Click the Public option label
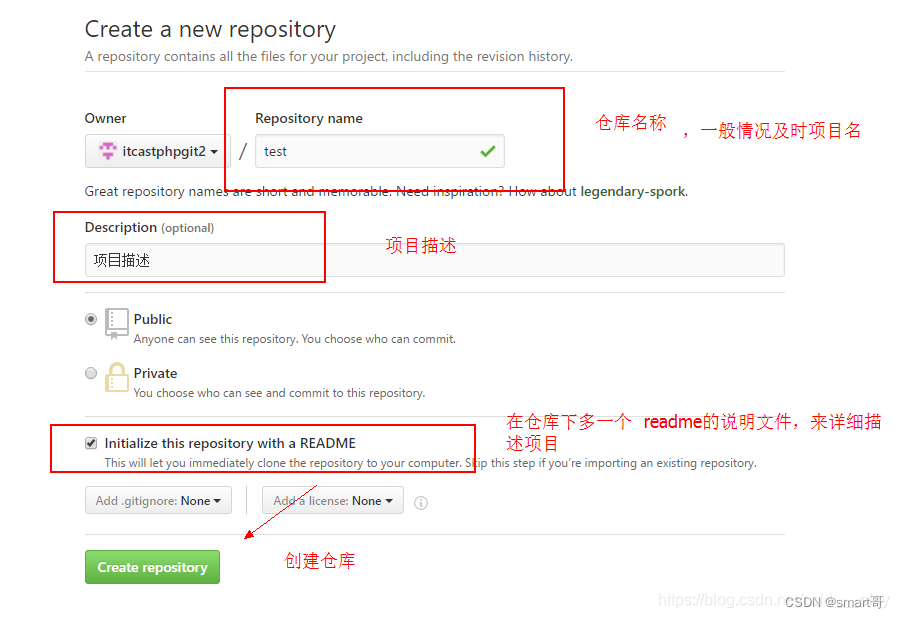This screenshot has height=618, width=899. pos(153,319)
